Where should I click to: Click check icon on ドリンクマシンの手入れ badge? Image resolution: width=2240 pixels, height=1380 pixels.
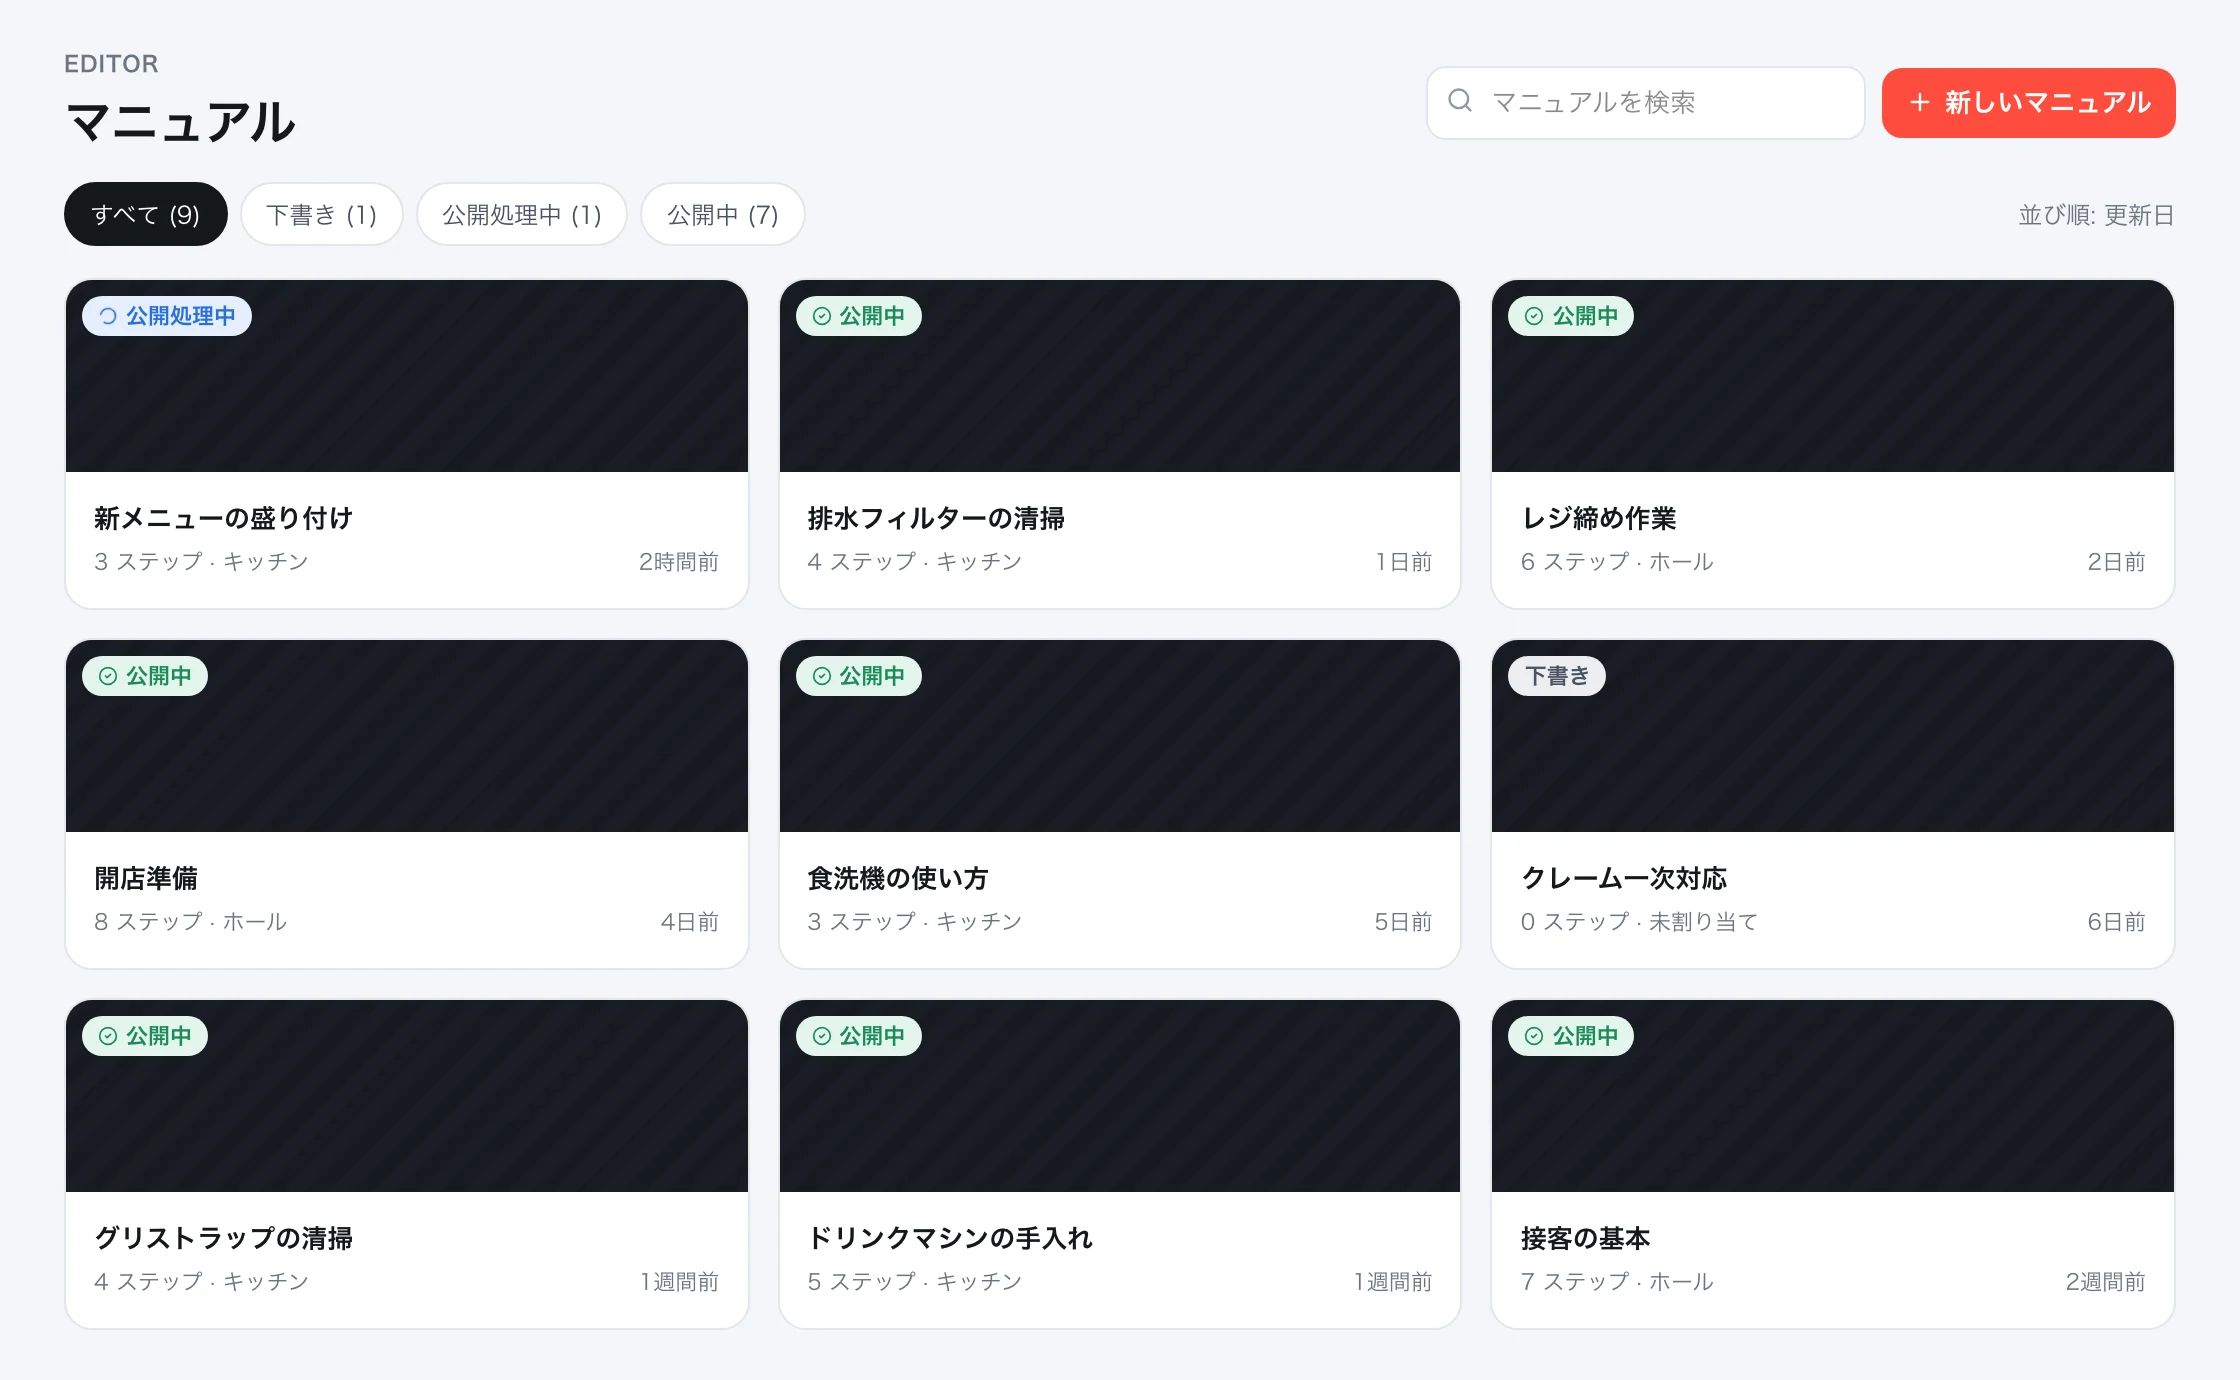pos(821,1036)
